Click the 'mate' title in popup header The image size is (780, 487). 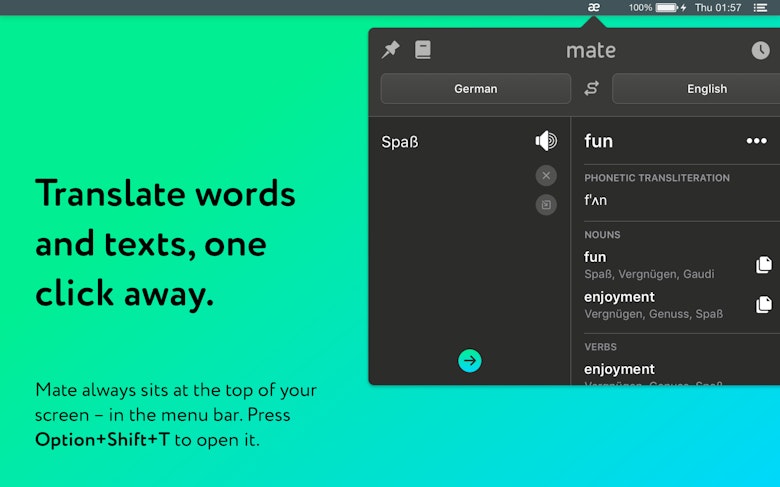pyautogui.click(x=591, y=50)
